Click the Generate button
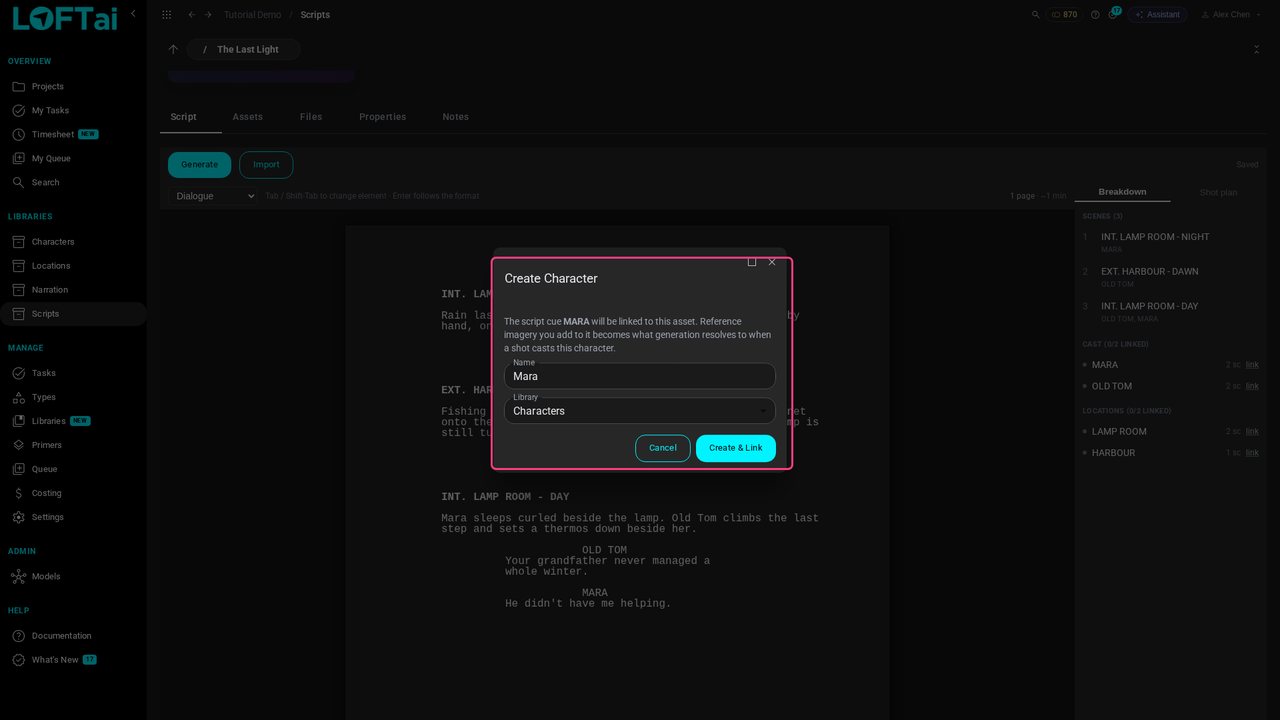Image resolution: width=1280 pixels, height=720 pixels. (199, 165)
